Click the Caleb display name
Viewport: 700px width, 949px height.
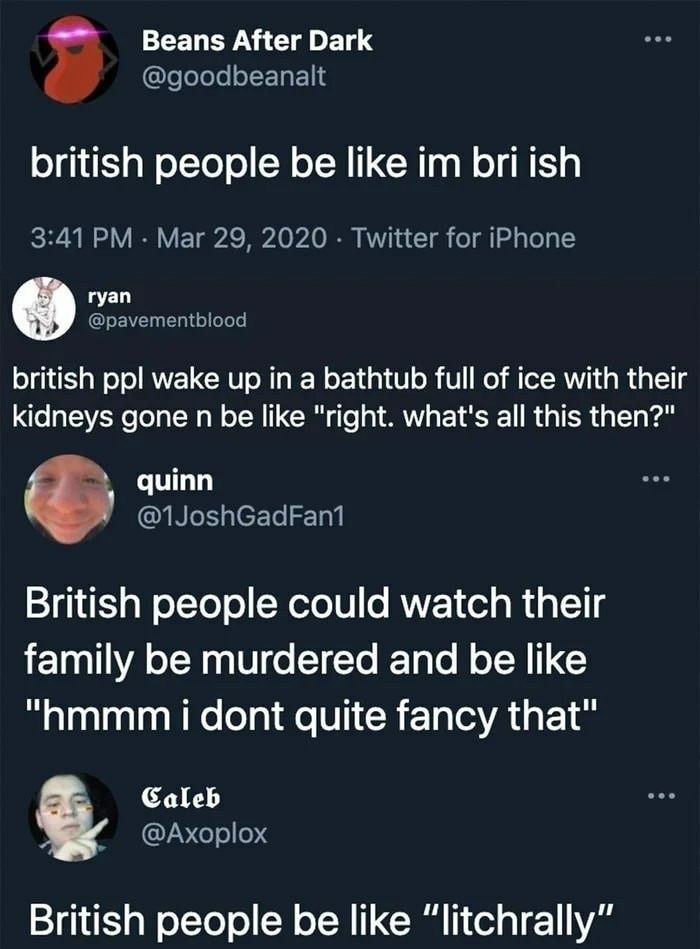(180, 798)
